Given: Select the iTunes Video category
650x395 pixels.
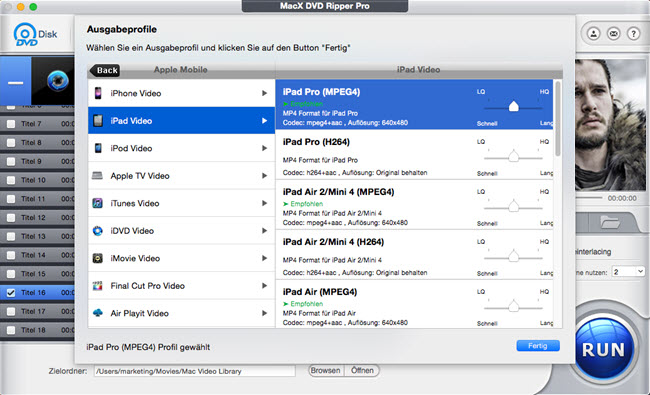Looking at the screenshot, I should click(182, 203).
